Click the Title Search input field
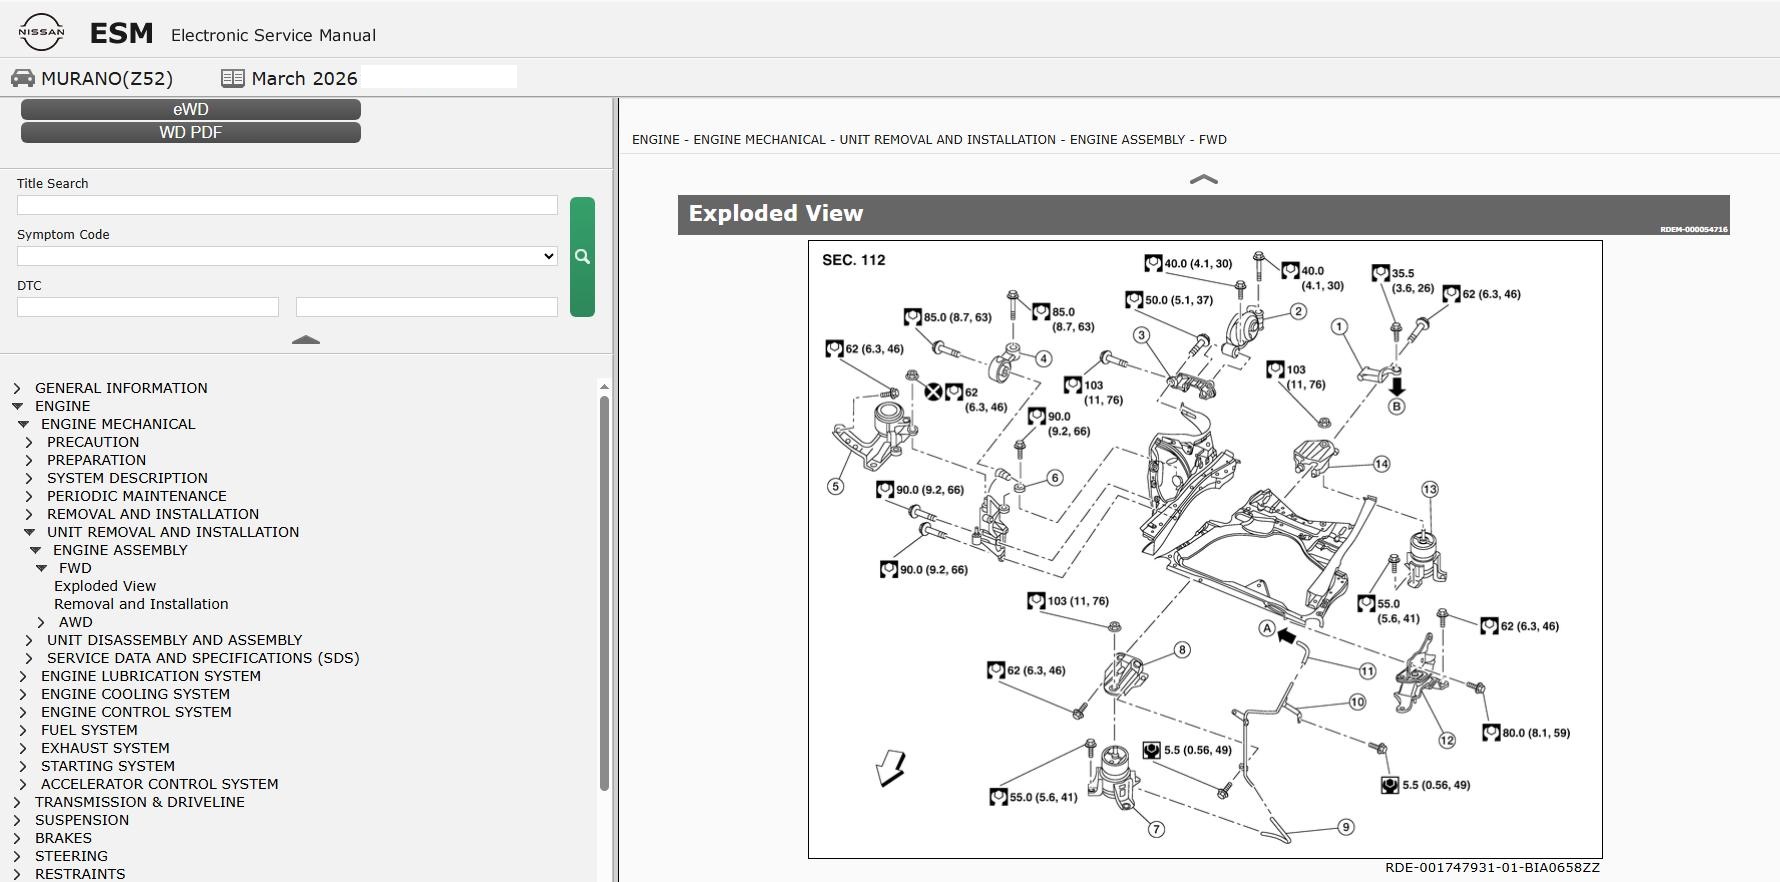Viewport: 1780px width, 882px height. (287, 205)
